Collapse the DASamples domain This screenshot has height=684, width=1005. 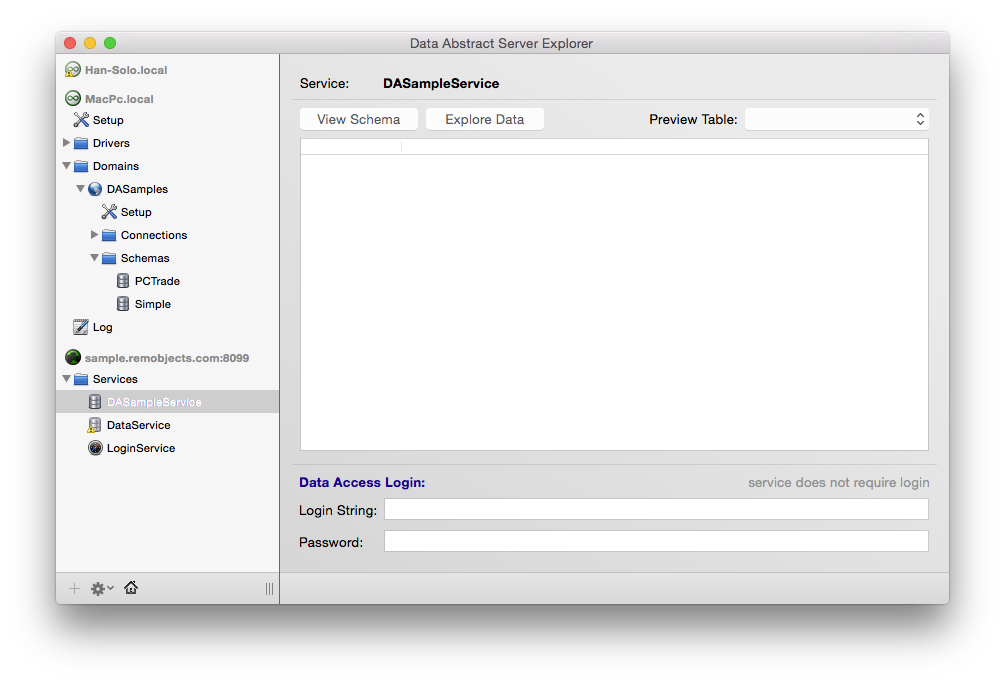[80, 188]
